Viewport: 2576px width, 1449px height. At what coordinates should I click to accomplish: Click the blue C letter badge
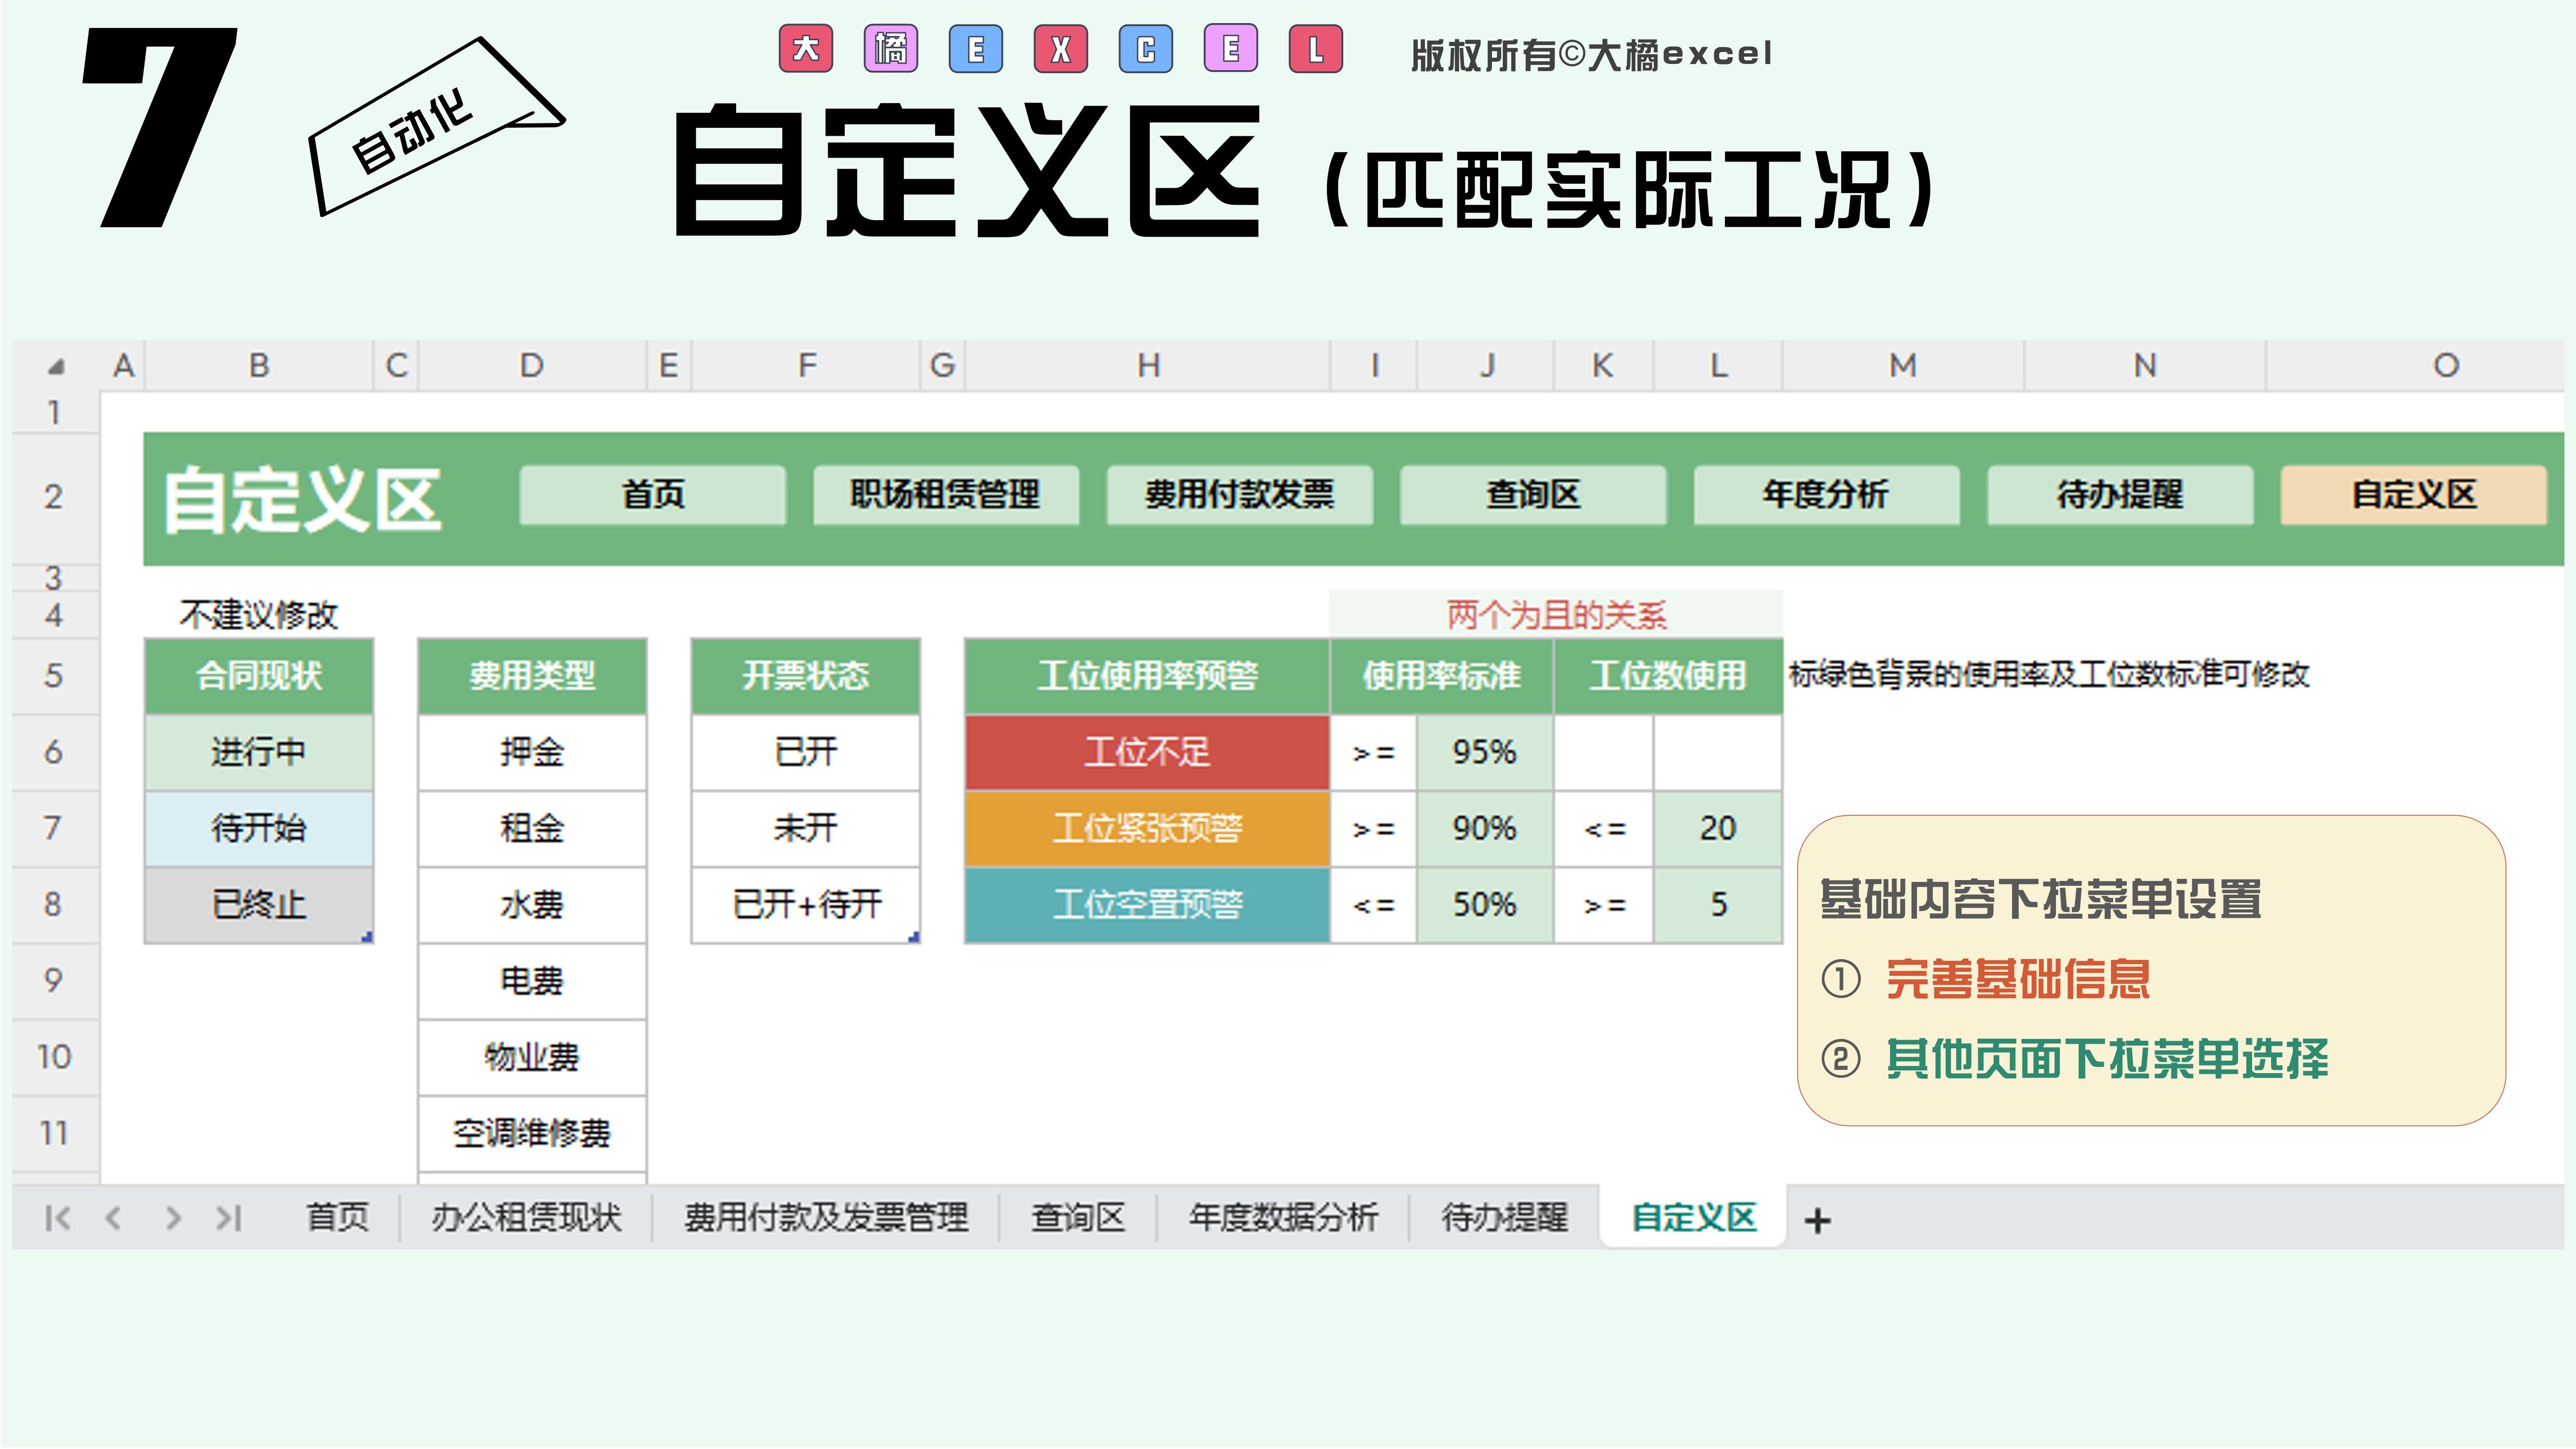click(1146, 49)
